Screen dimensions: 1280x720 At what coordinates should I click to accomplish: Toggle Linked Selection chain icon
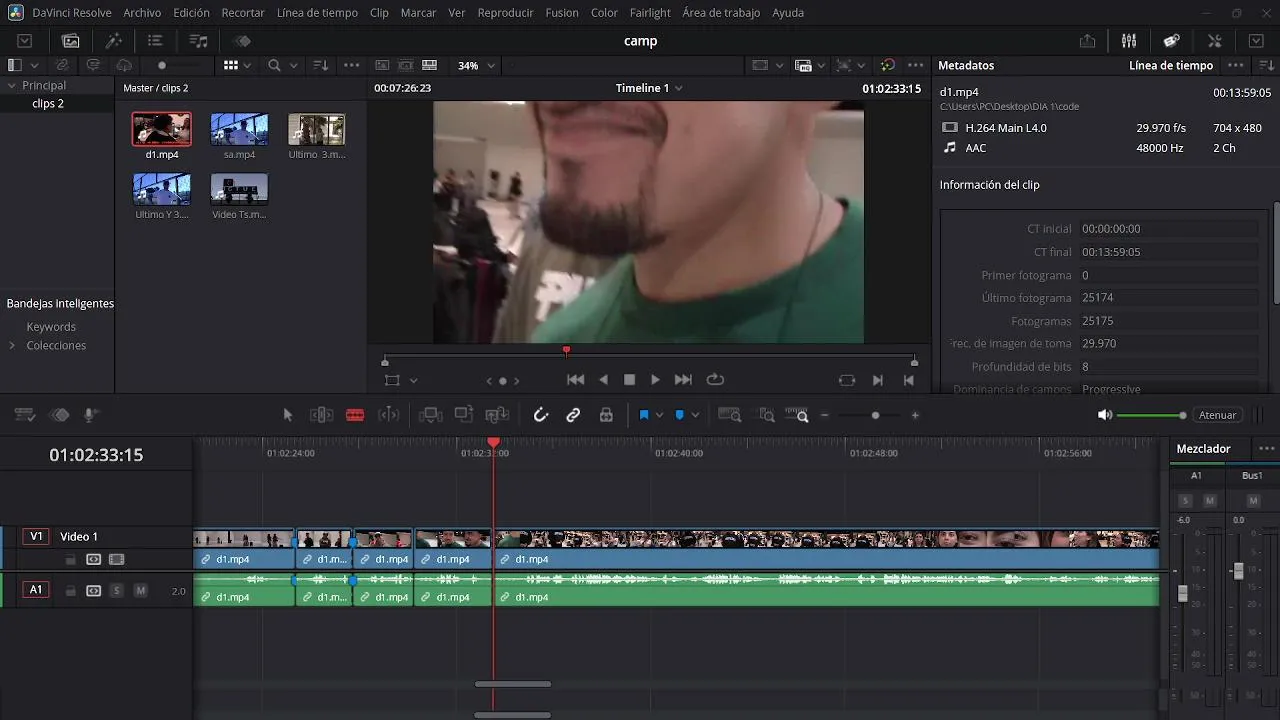coord(573,415)
